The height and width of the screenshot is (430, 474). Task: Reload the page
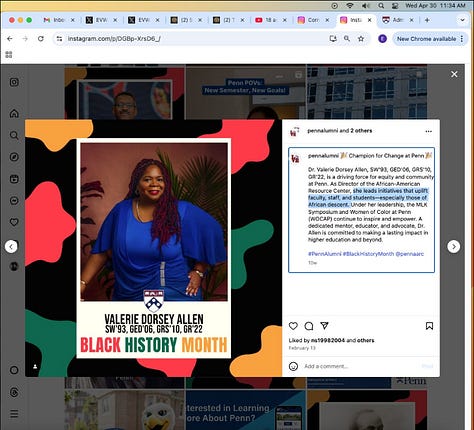pyautogui.click(x=41, y=39)
